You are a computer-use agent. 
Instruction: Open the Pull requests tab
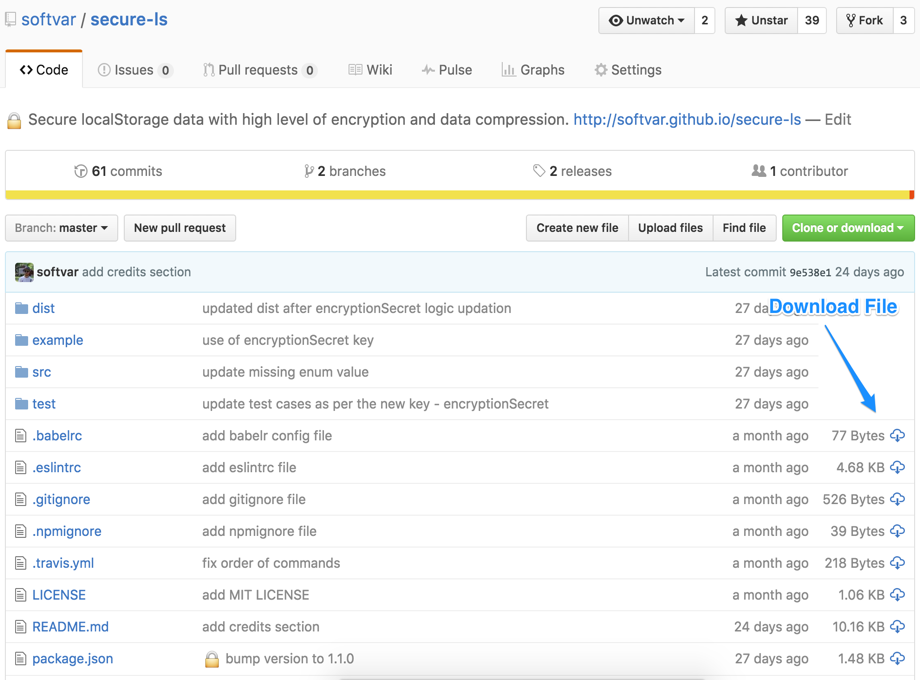(x=258, y=70)
